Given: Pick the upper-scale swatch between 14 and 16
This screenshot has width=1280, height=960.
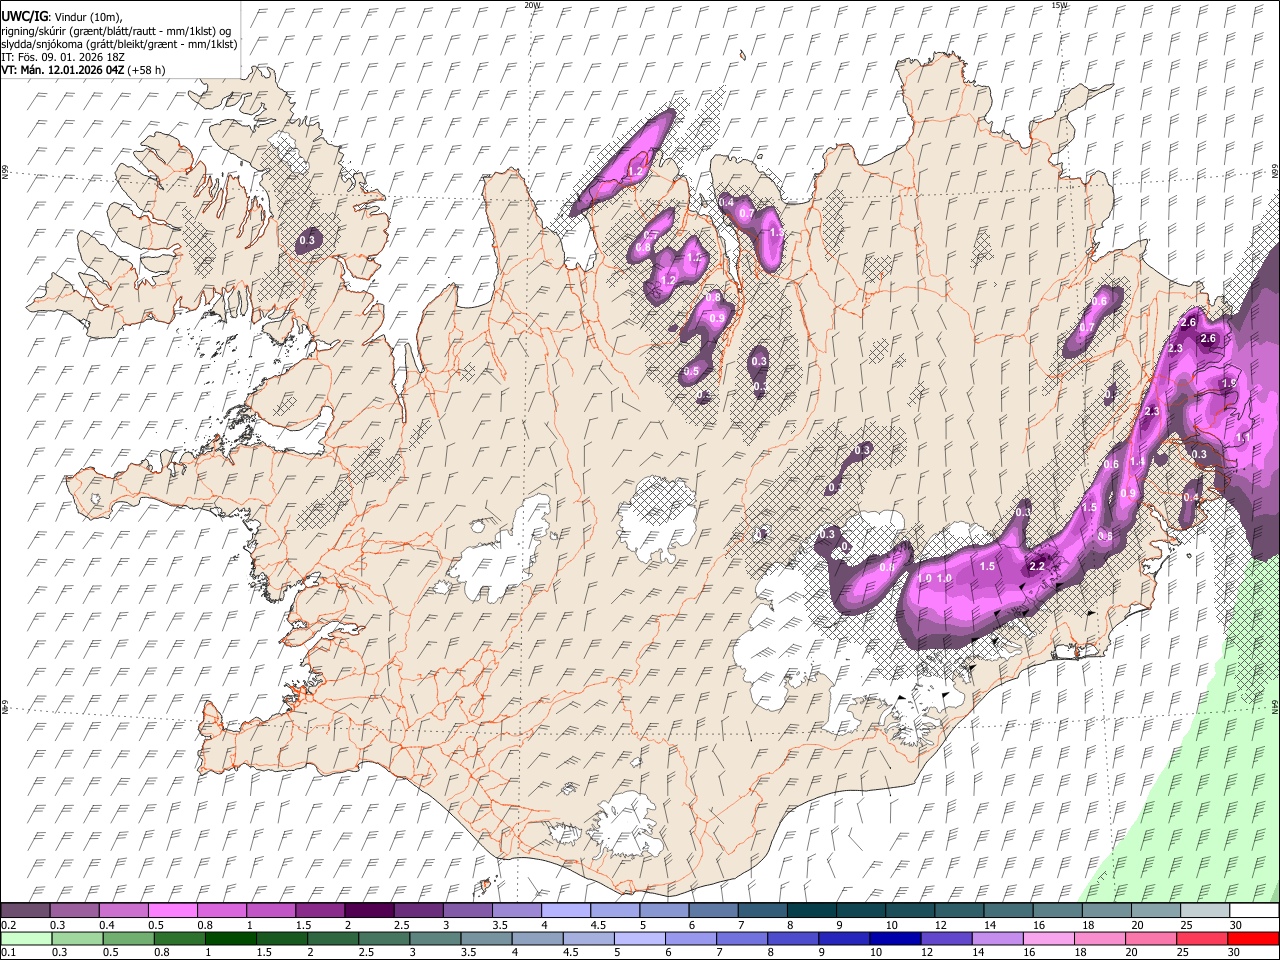Looking at the screenshot, I should (1008, 910).
